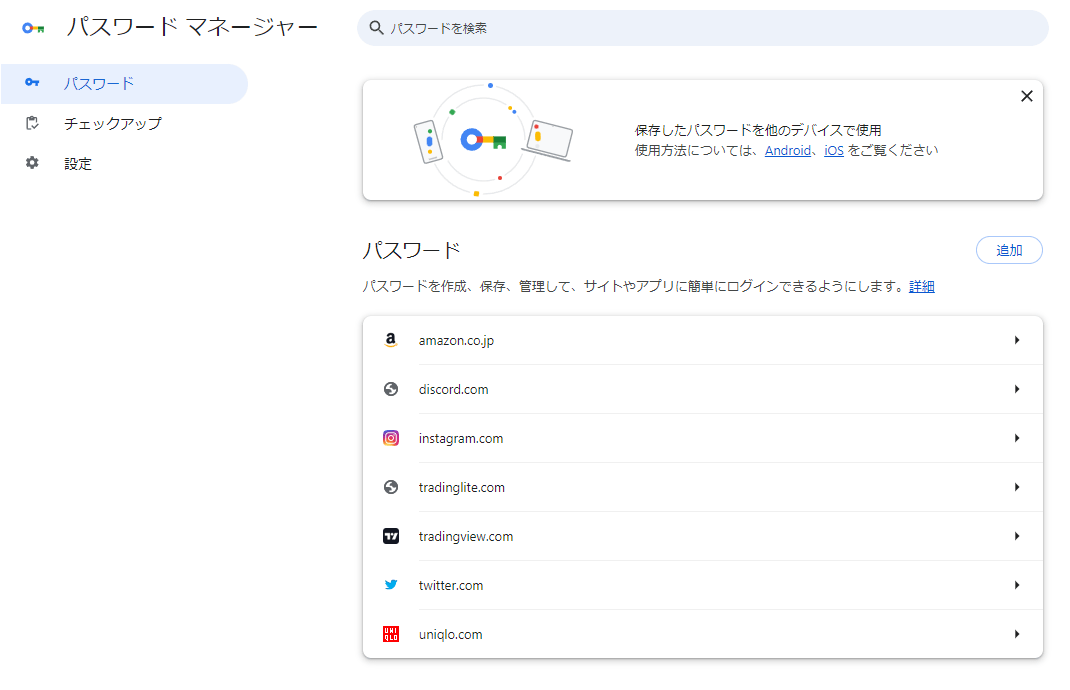Click the Password Manager key logo

coord(33,28)
